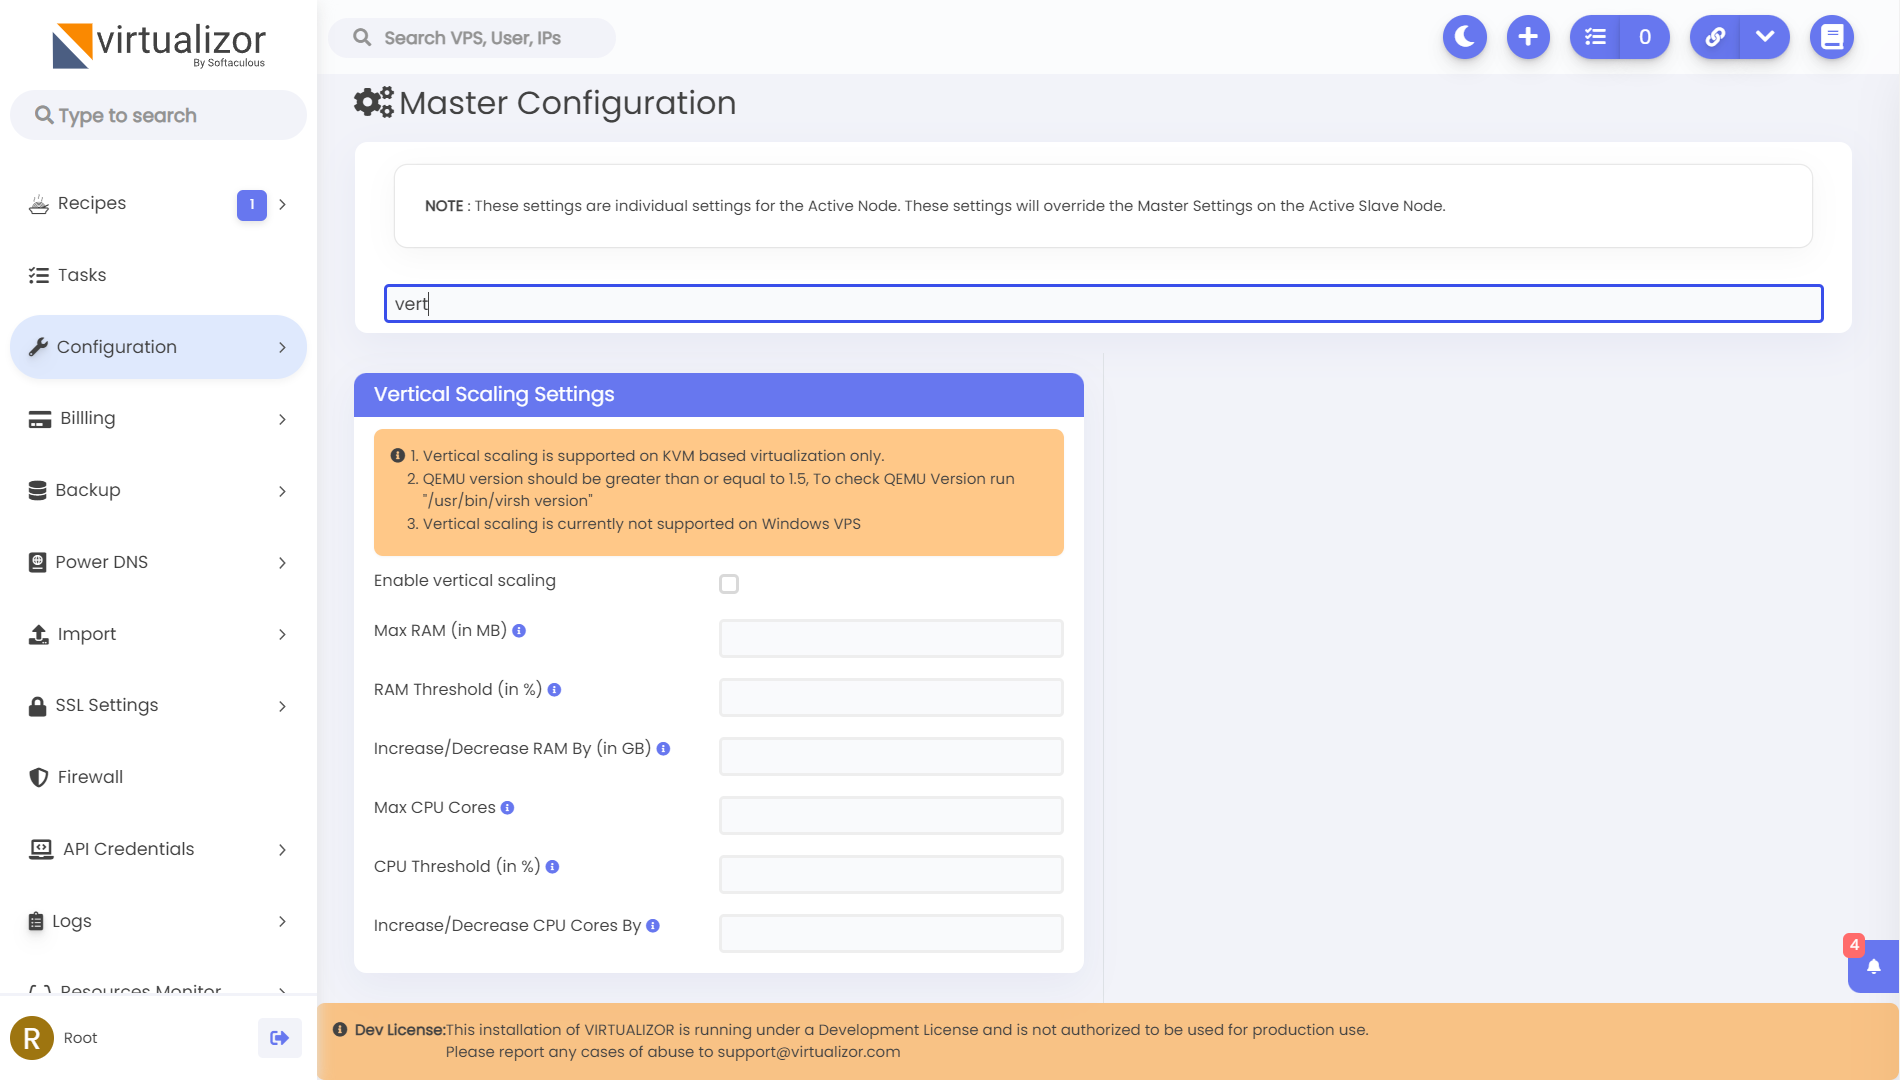Expand the Backup menu chevron
This screenshot has height=1080, width=1900.
[282, 491]
